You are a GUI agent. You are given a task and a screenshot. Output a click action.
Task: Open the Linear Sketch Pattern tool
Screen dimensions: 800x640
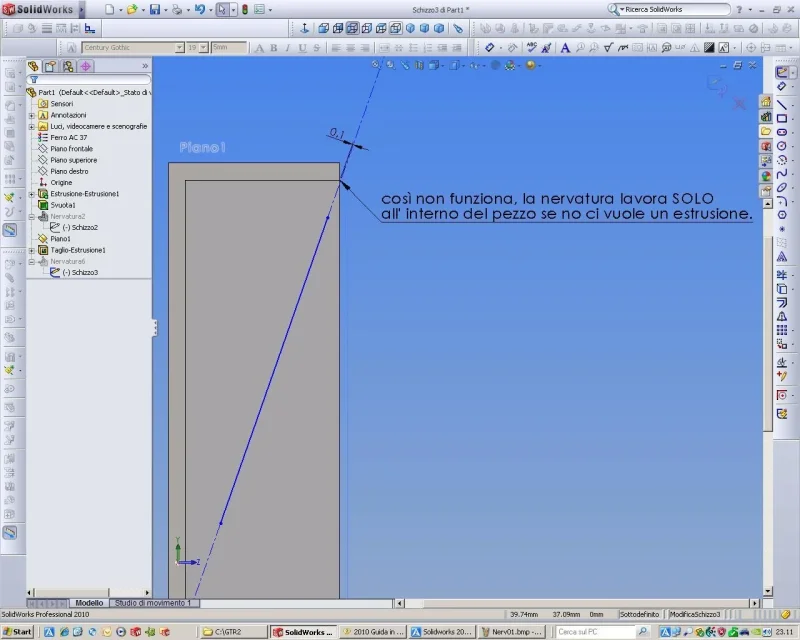[x=782, y=330]
